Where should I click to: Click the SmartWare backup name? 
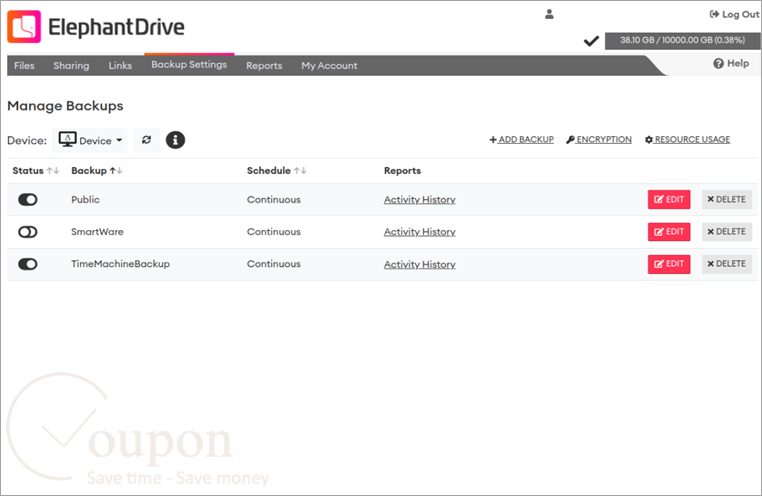coord(97,232)
